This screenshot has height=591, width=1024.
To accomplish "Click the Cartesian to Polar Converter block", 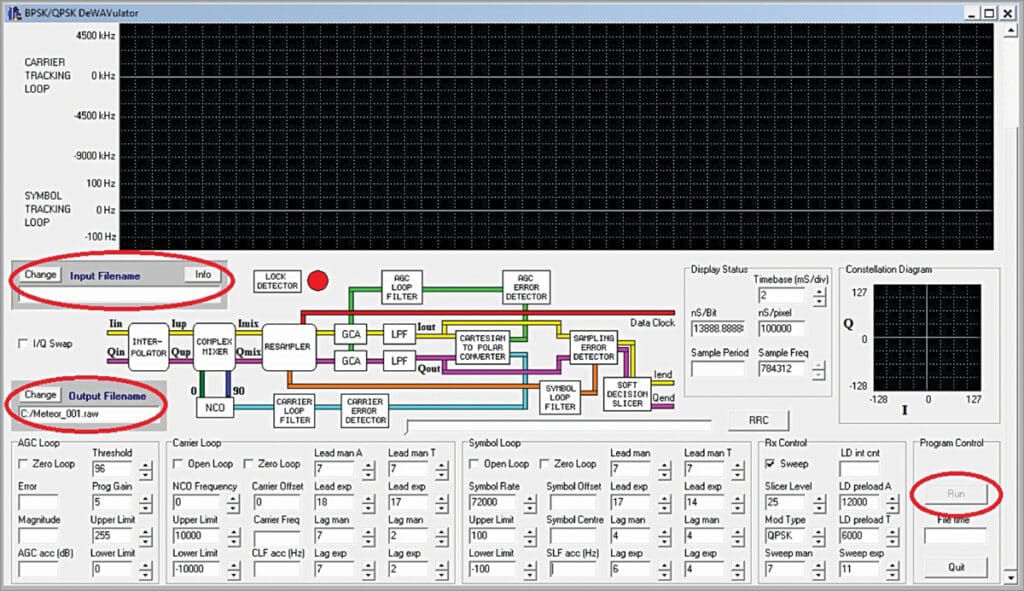I will pyautogui.click(x=483, y=346).
